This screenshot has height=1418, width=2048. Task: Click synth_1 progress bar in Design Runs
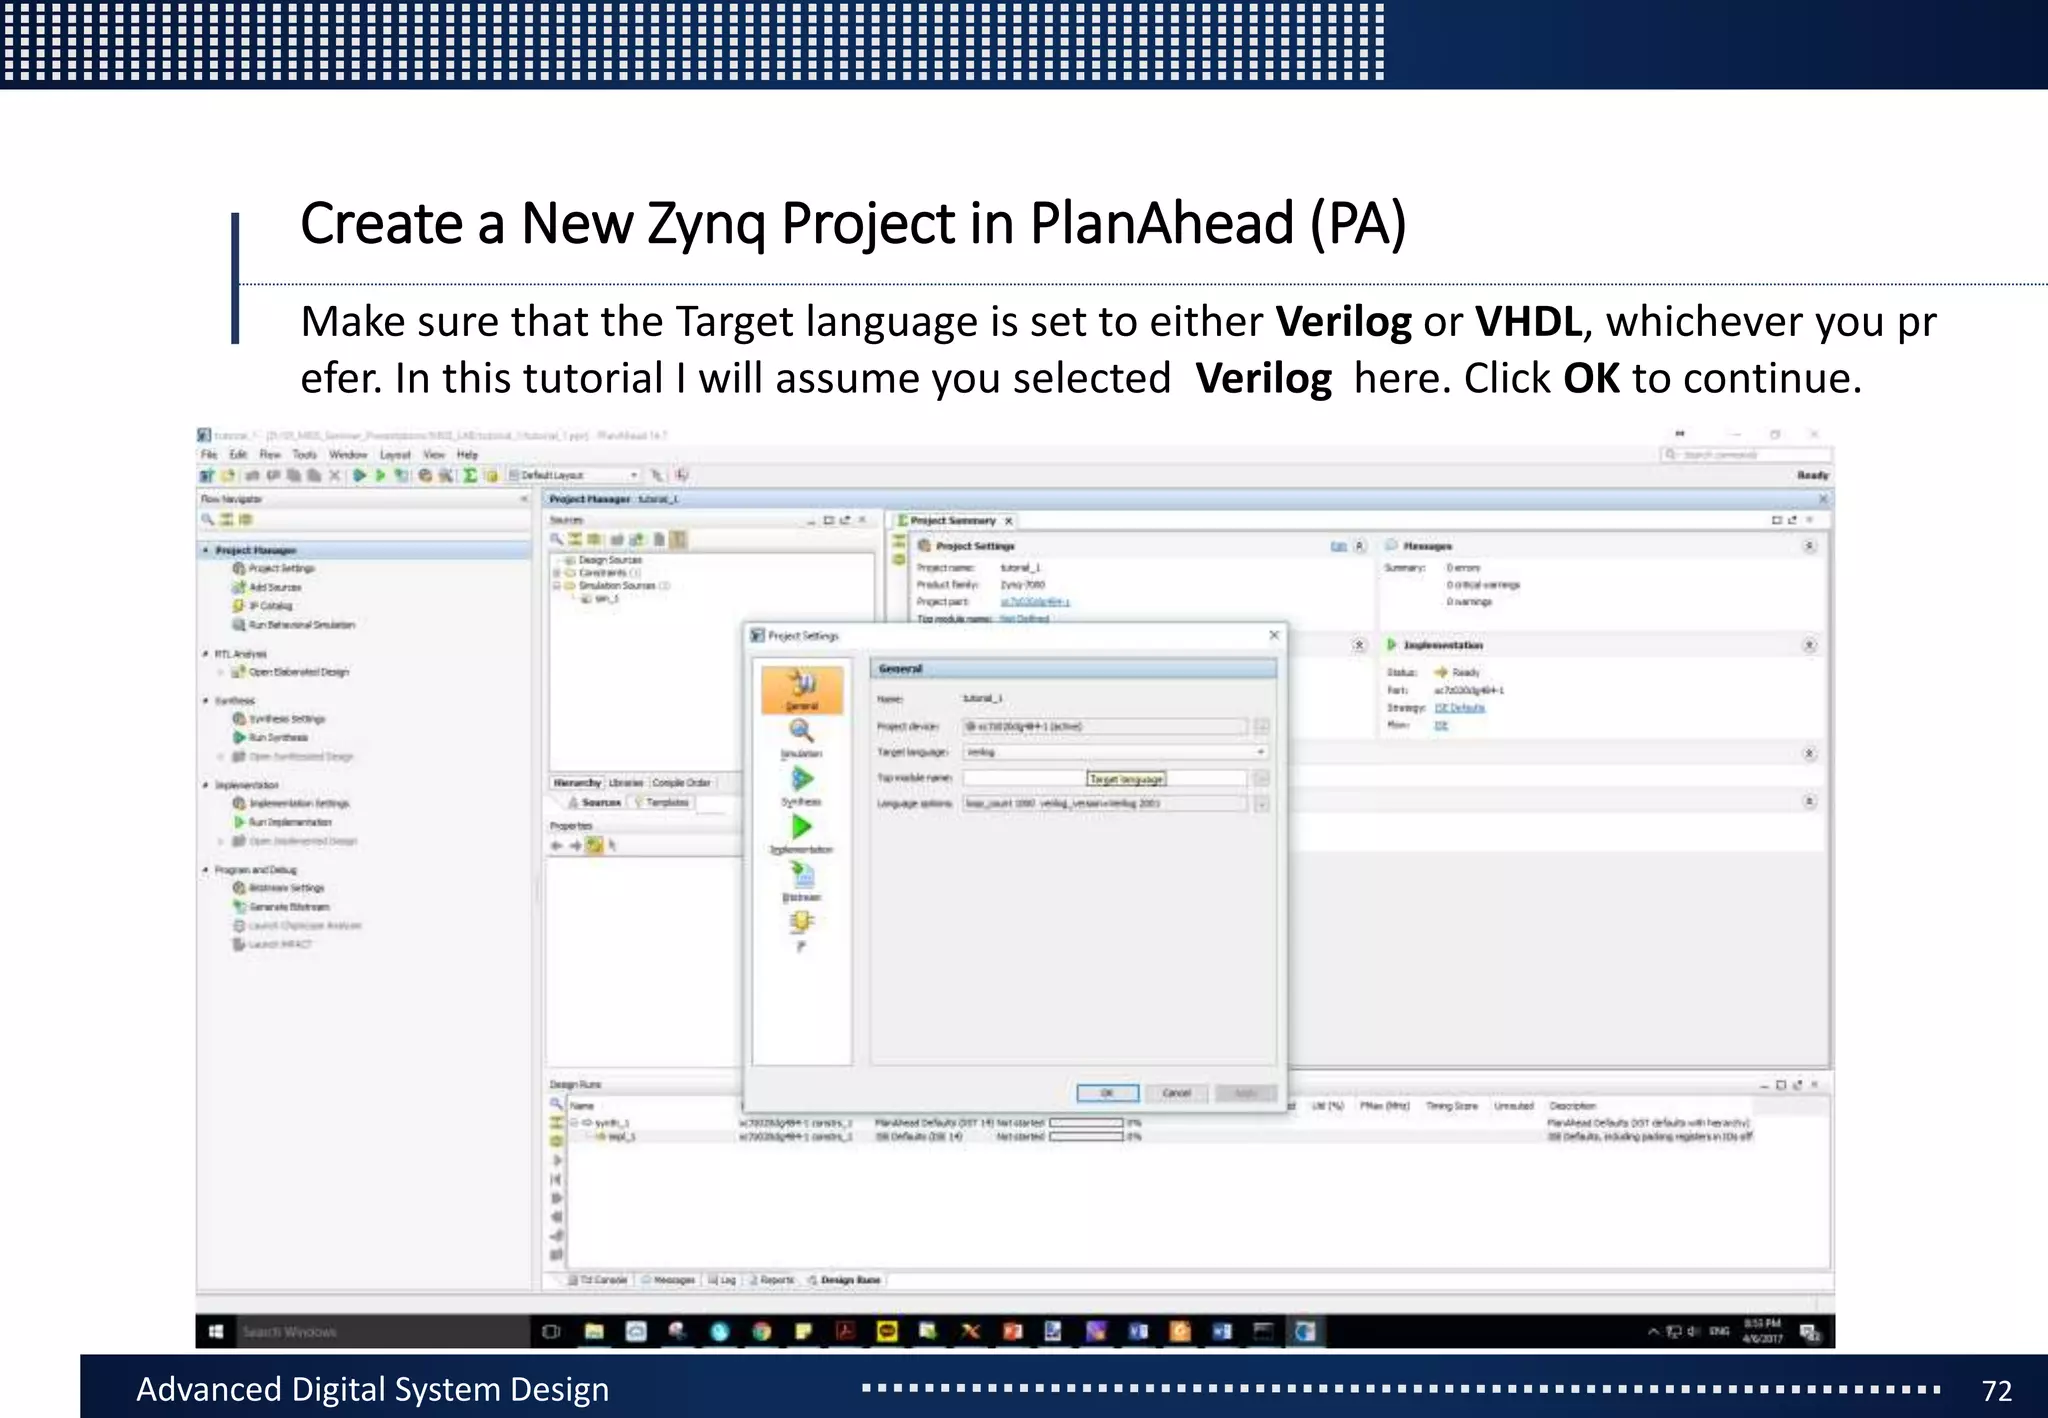[1087, 1123]
